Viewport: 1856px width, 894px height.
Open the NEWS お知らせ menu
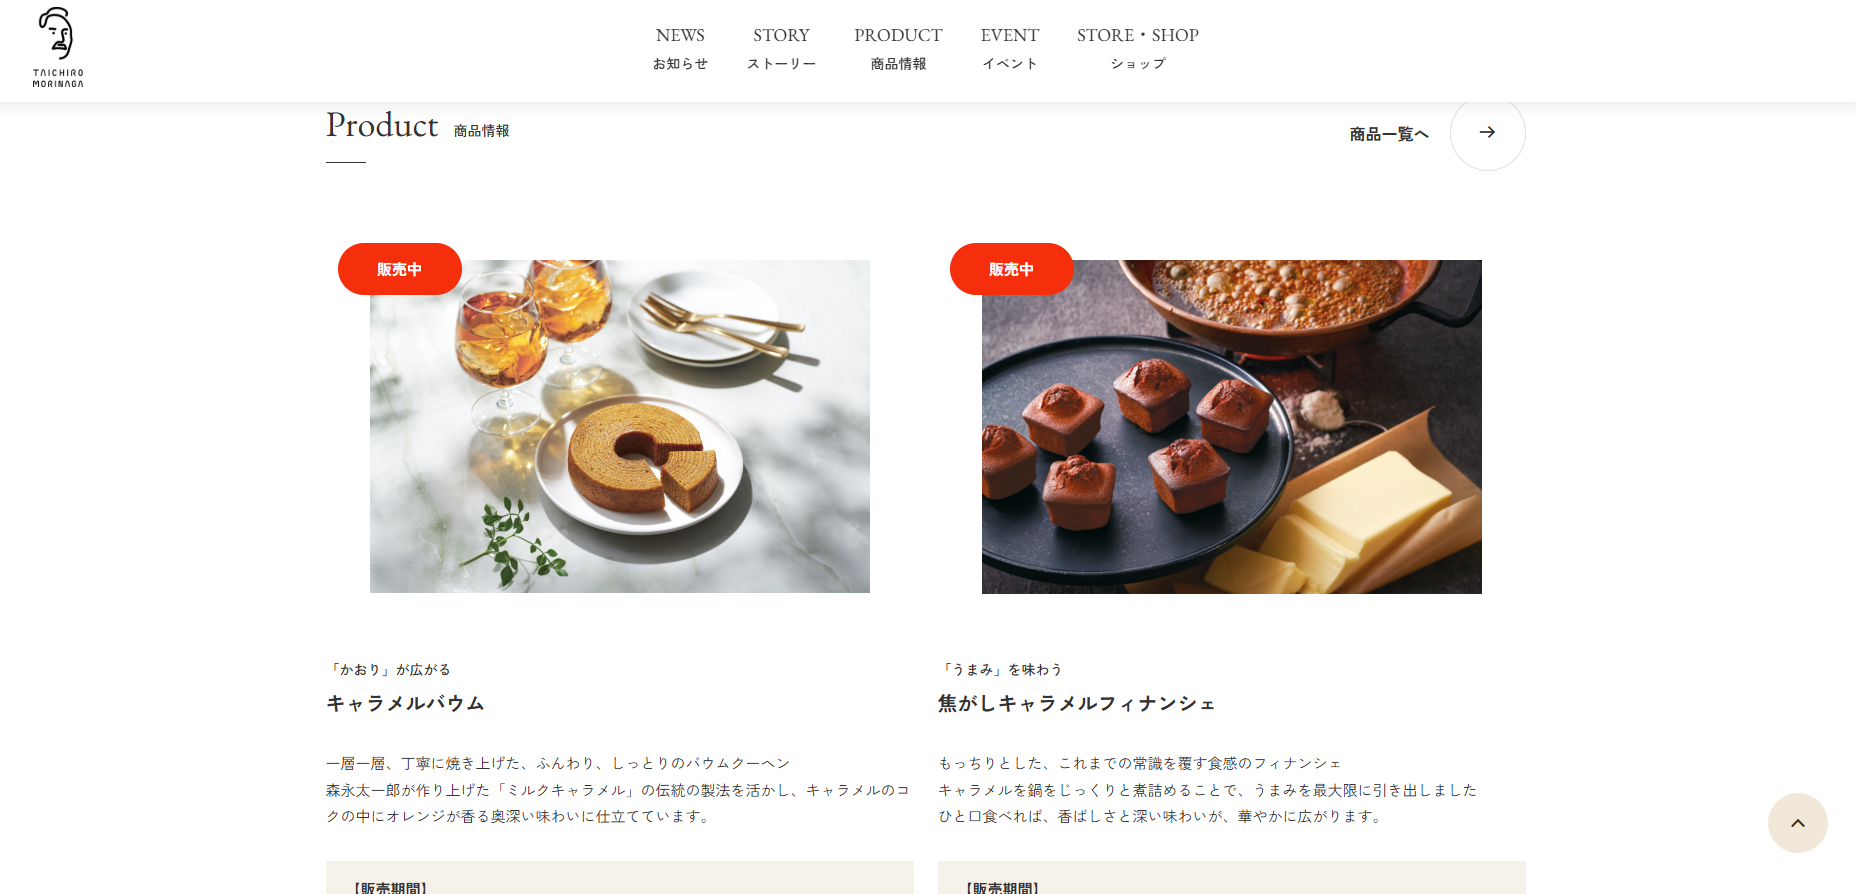(x=680, y=48)
